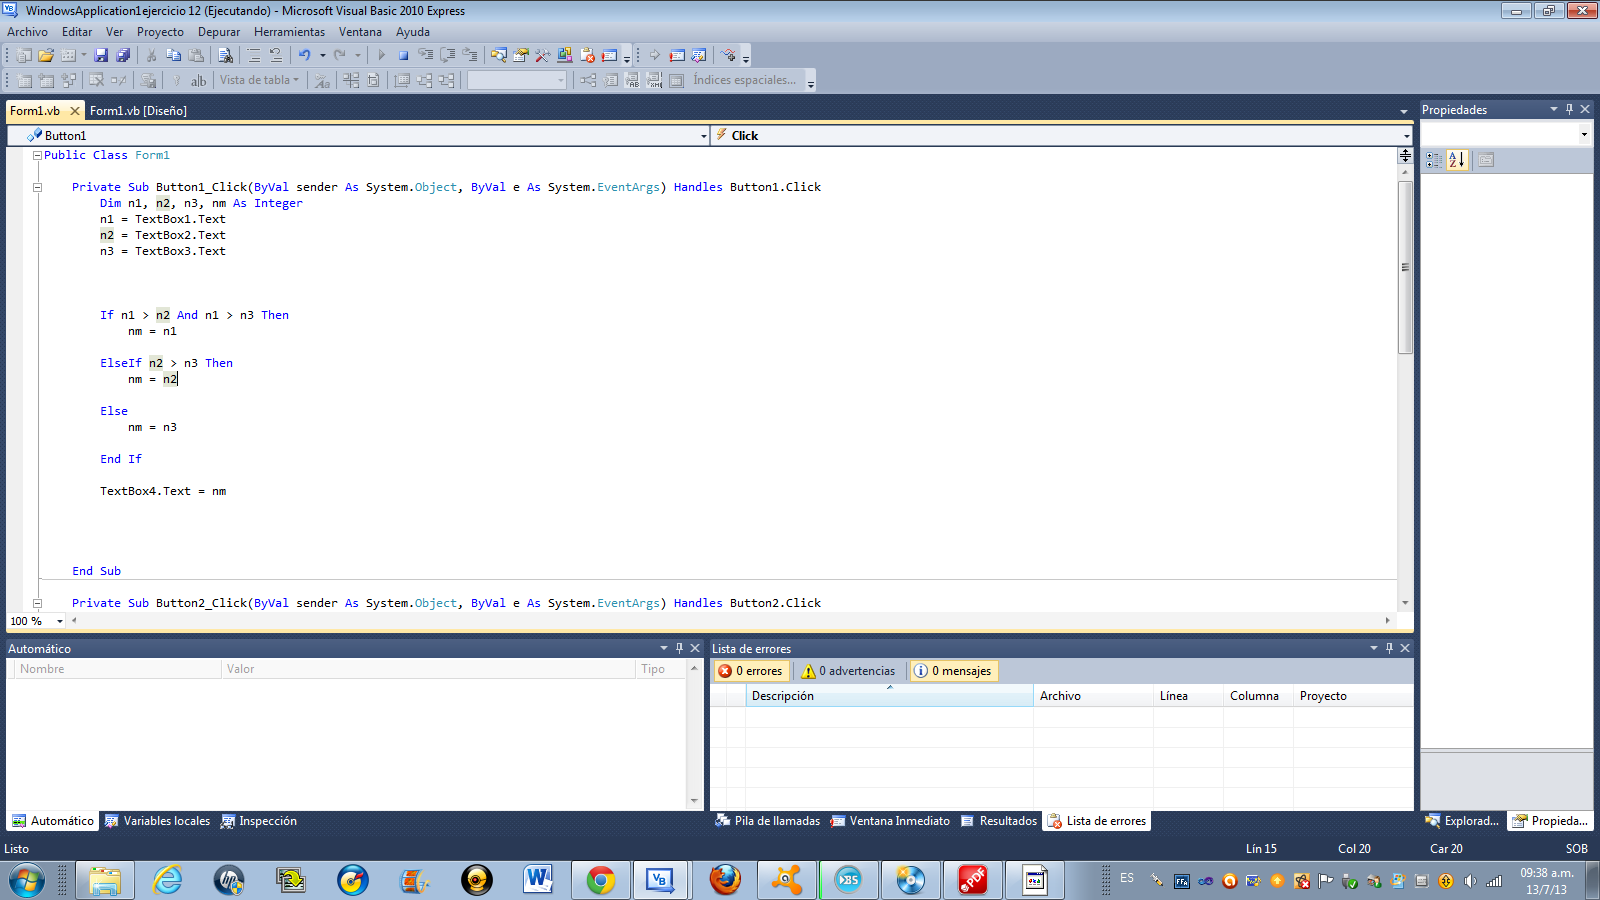Open Google Chrome from the taskbar
1600x900 pixels.
(600, 880)
